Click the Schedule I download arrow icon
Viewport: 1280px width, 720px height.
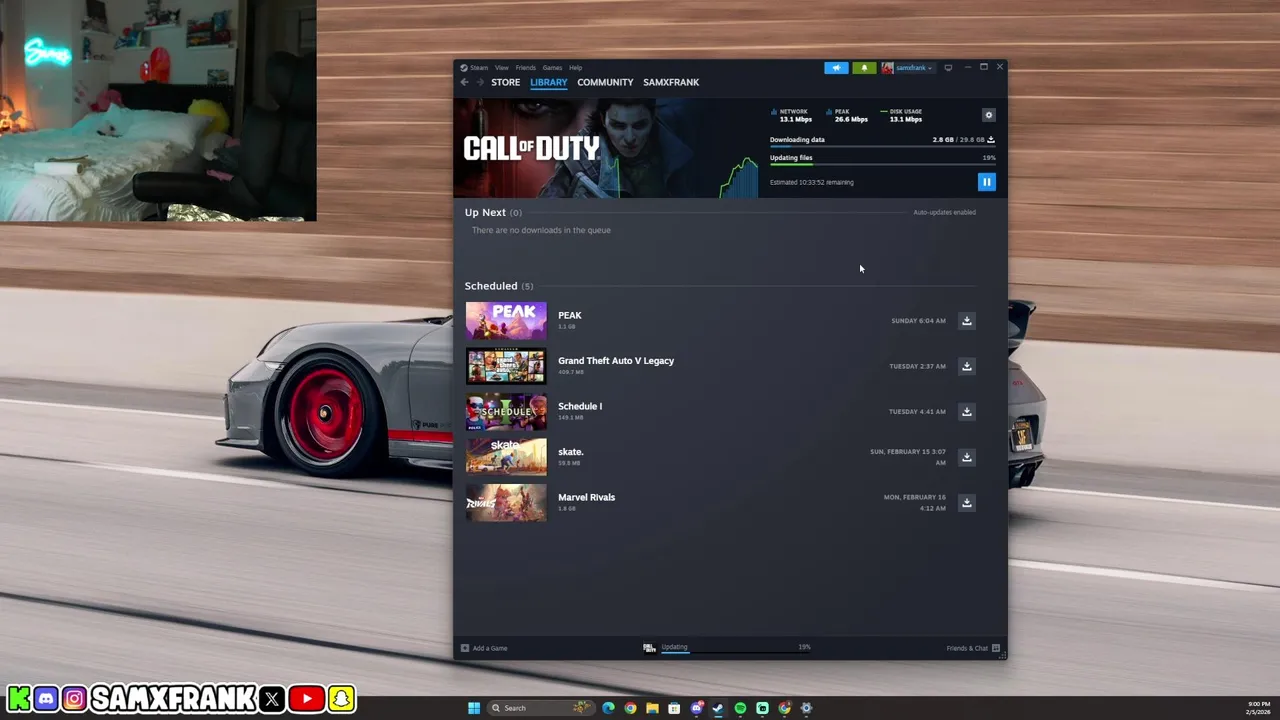[966, 412]
